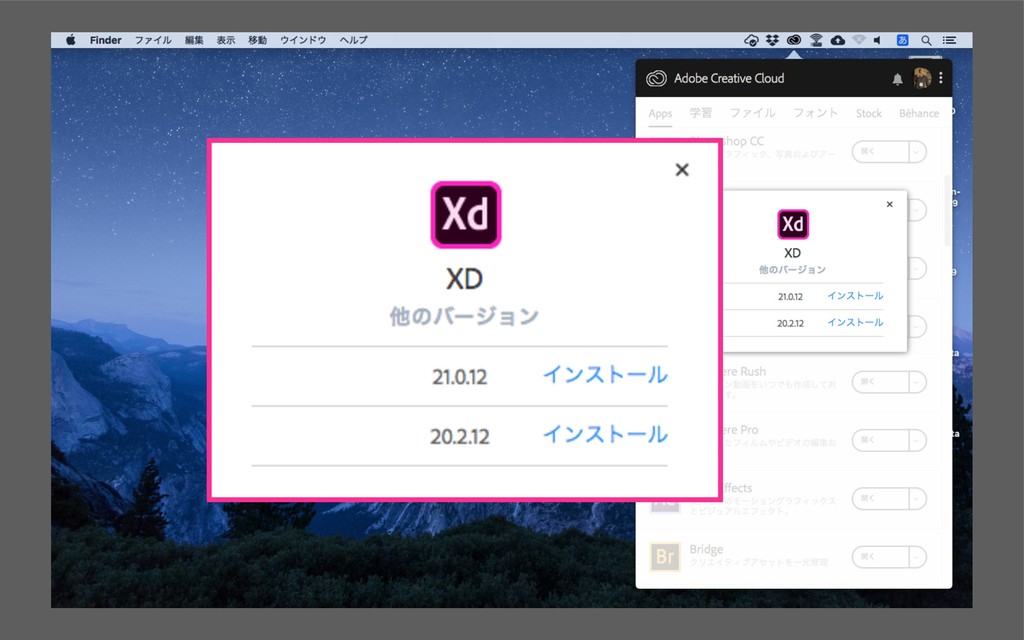Open the ファイル menu in the menu bar
Viewport: 1024px width, 640px height.
[x=153, y=40]
